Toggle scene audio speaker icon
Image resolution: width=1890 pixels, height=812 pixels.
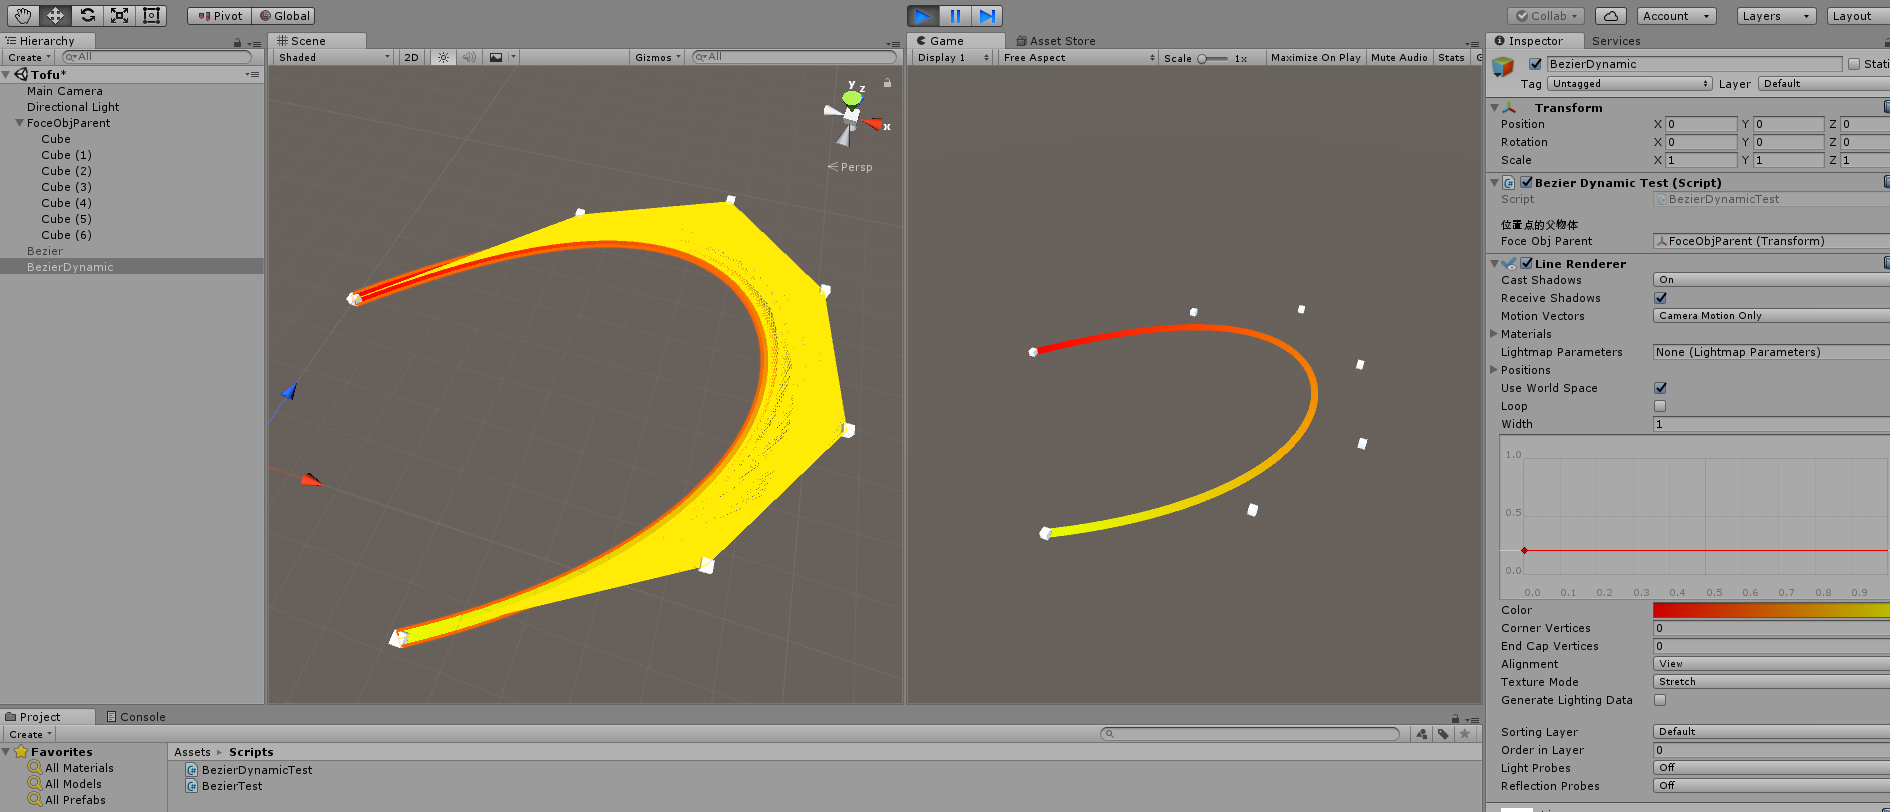(x=469, y=57)
